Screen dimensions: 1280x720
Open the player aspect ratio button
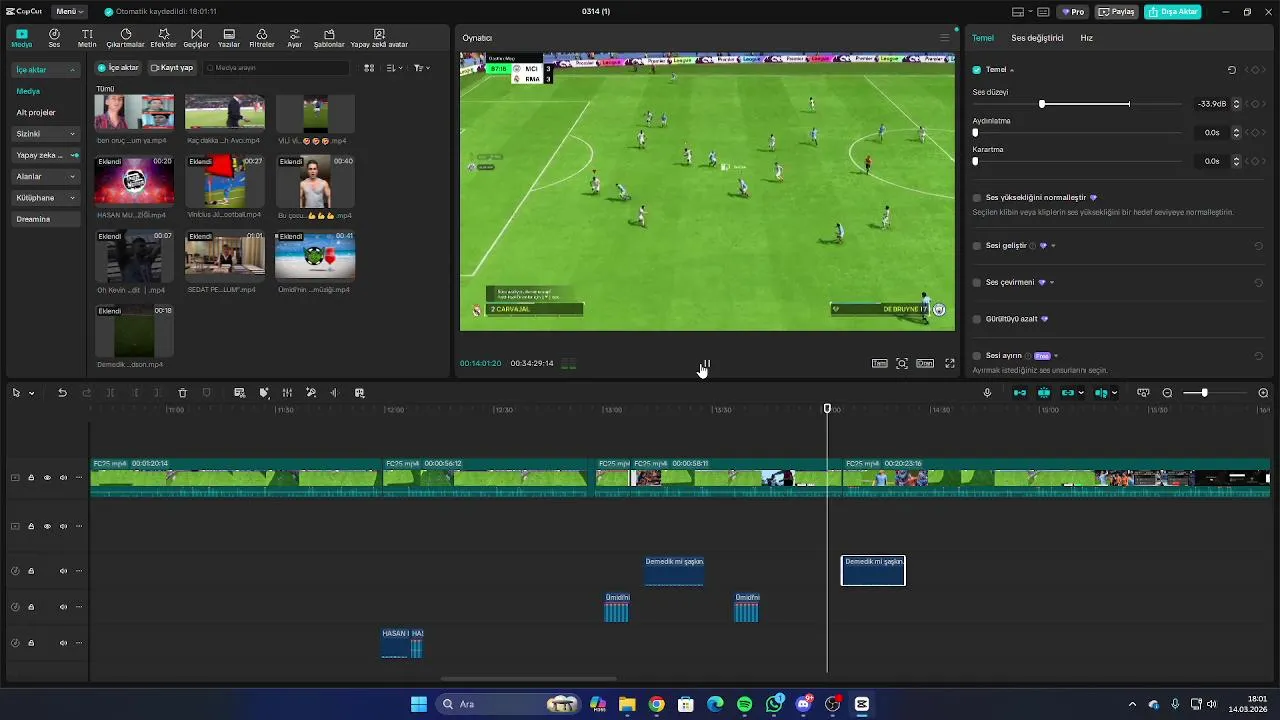point(925,363)
